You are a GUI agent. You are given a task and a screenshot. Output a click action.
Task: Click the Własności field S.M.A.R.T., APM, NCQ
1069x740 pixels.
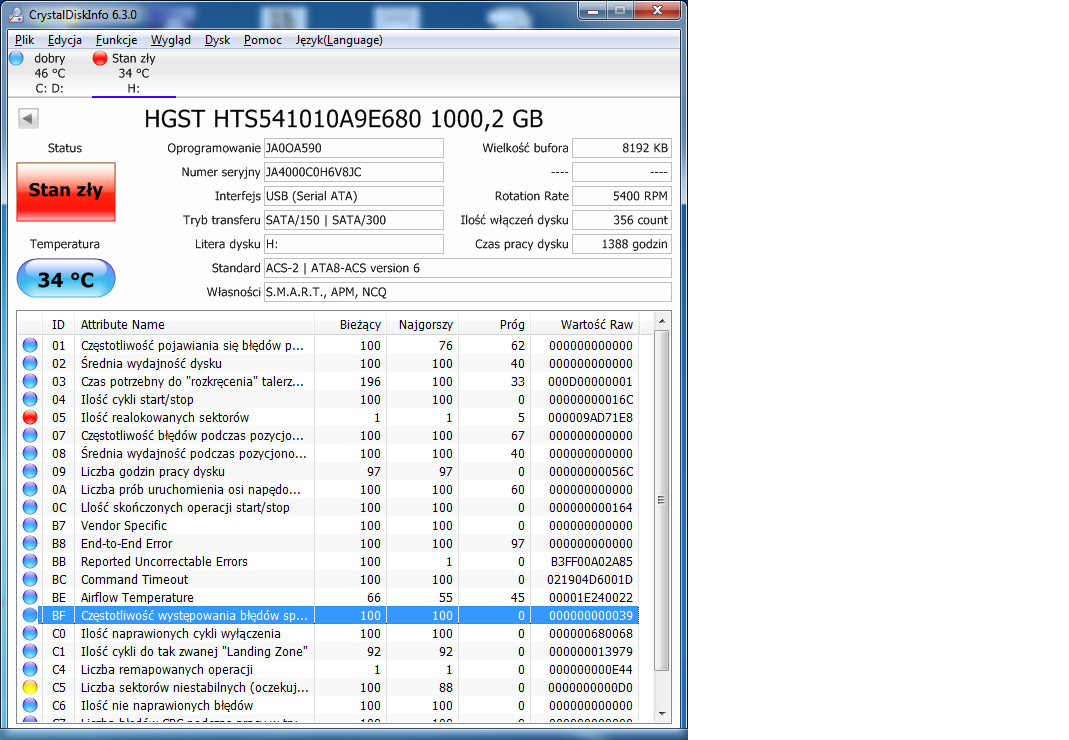[x=468, y=292]
